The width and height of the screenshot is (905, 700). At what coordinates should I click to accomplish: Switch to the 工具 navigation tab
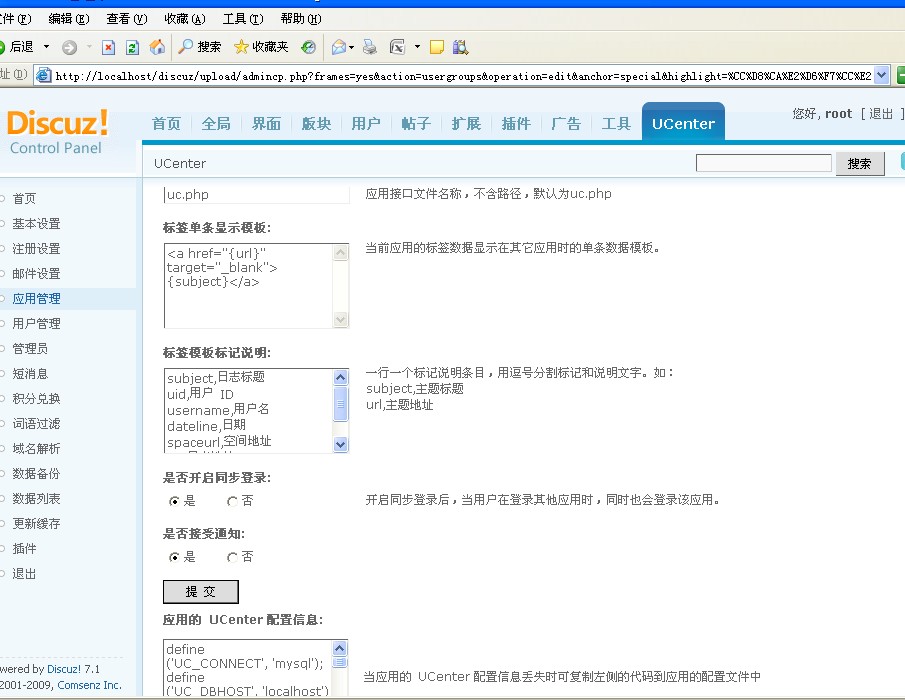(x=616, y=123)
